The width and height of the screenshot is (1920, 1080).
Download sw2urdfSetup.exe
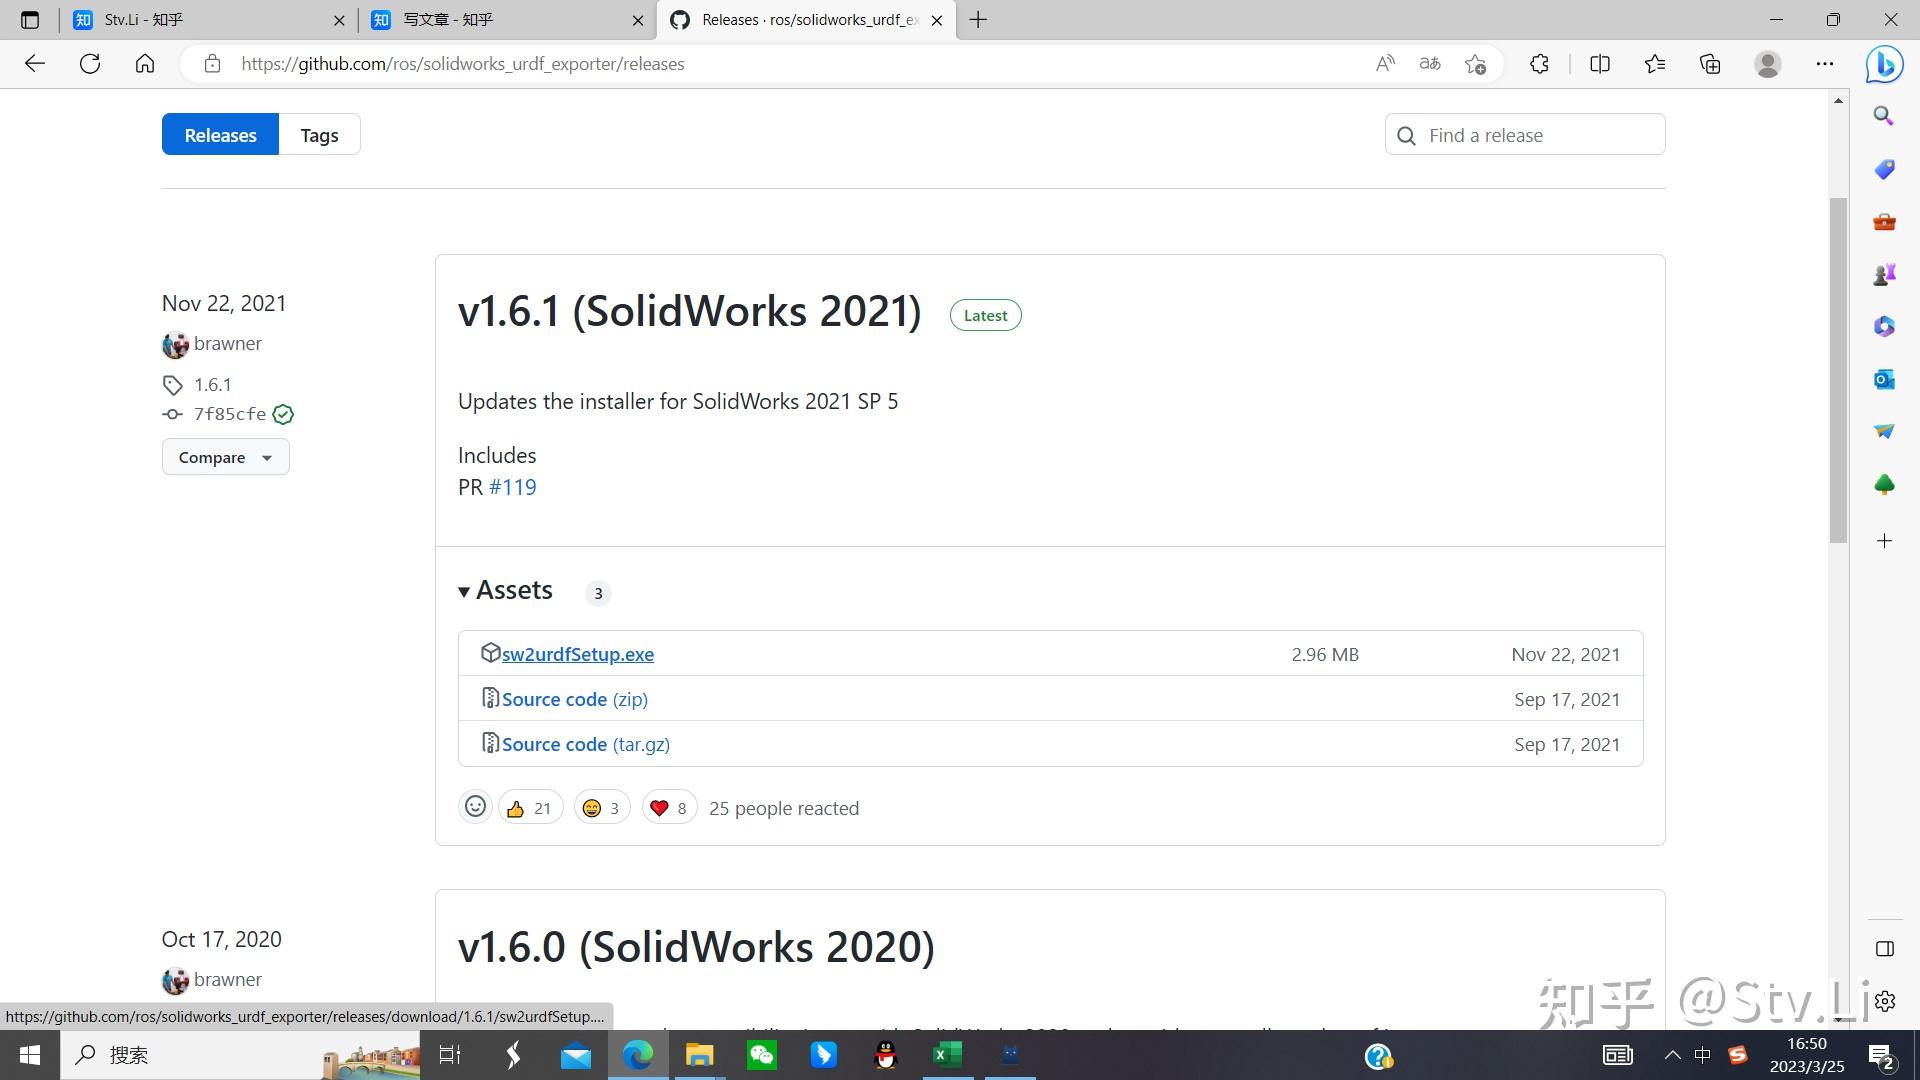577,654
